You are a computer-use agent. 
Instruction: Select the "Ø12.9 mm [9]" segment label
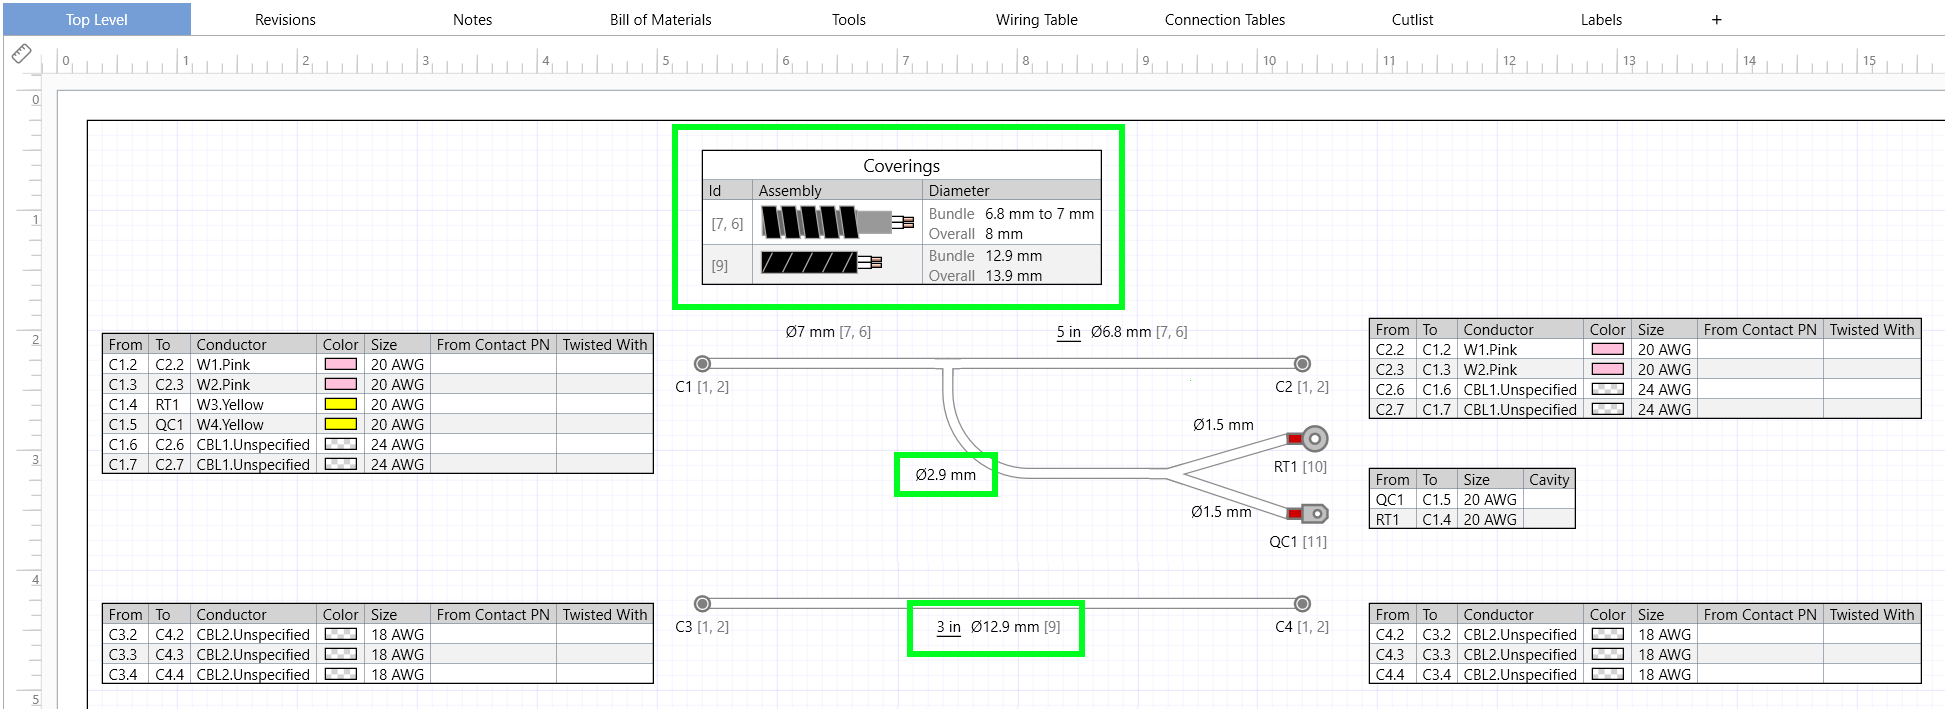(x=1015, y=627)
